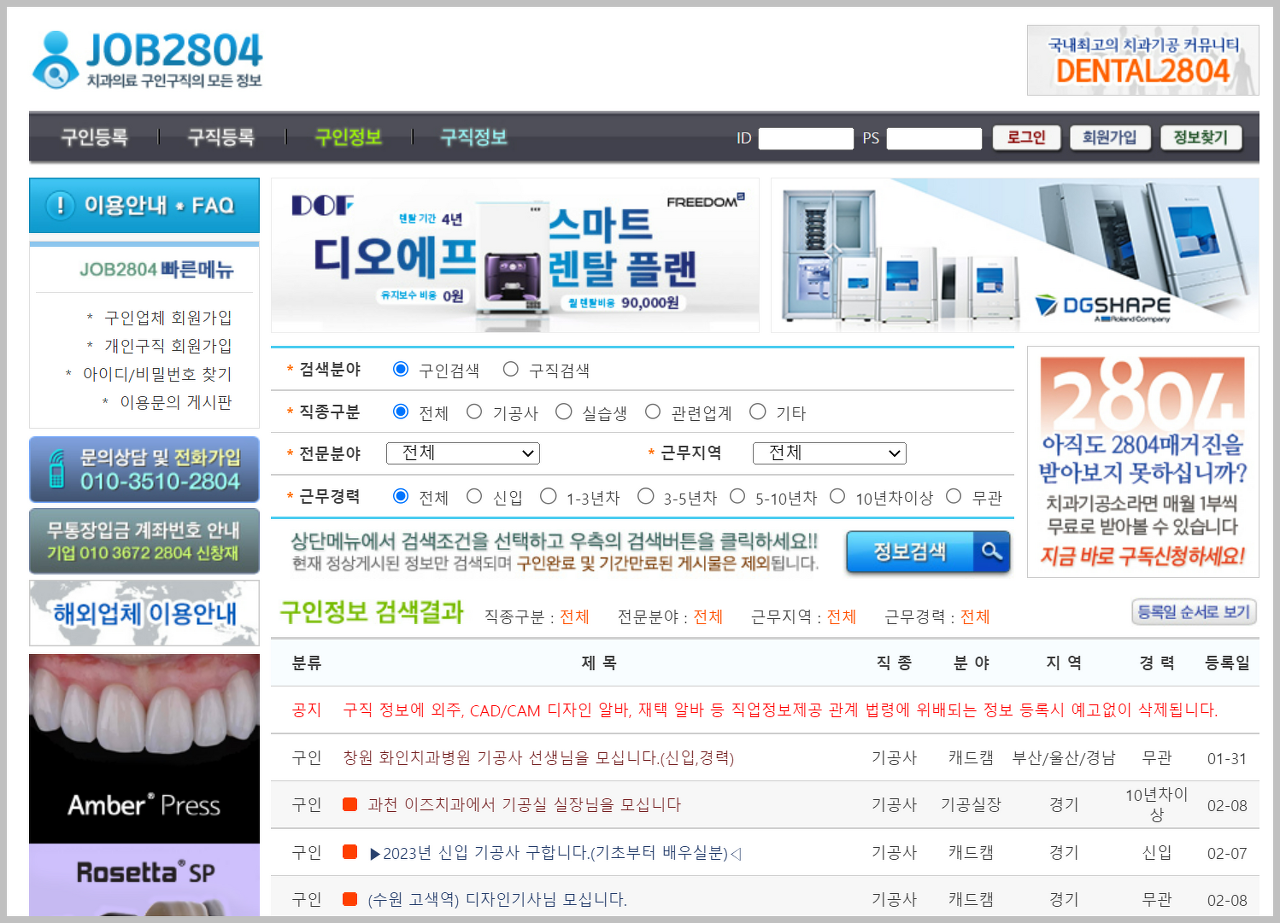Open the DGSHAPE banner ad

point(1015,255)
